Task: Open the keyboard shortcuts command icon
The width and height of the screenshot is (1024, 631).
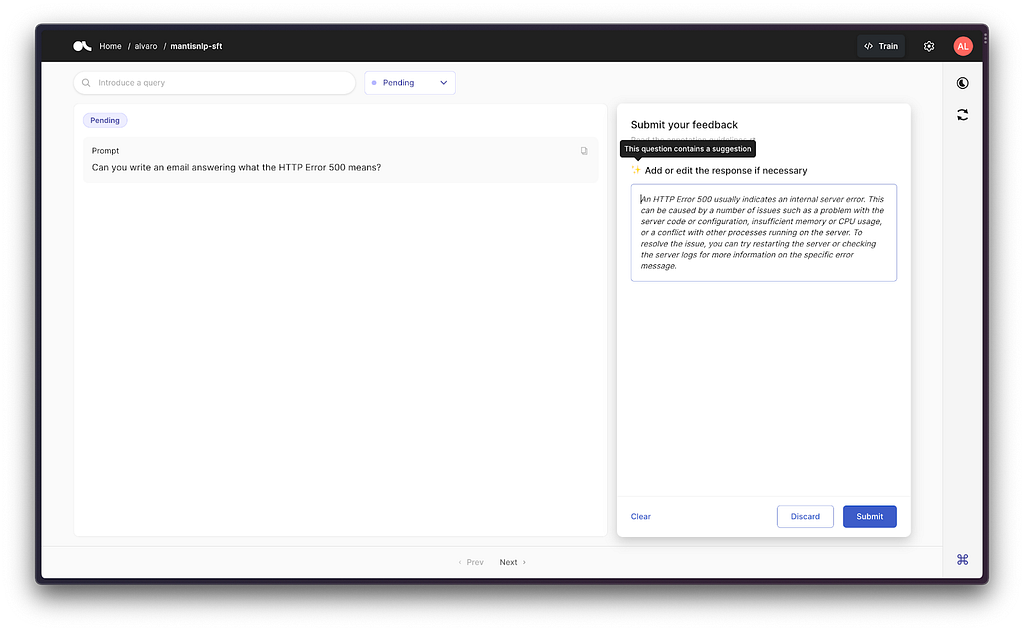Action: (962, 559)
